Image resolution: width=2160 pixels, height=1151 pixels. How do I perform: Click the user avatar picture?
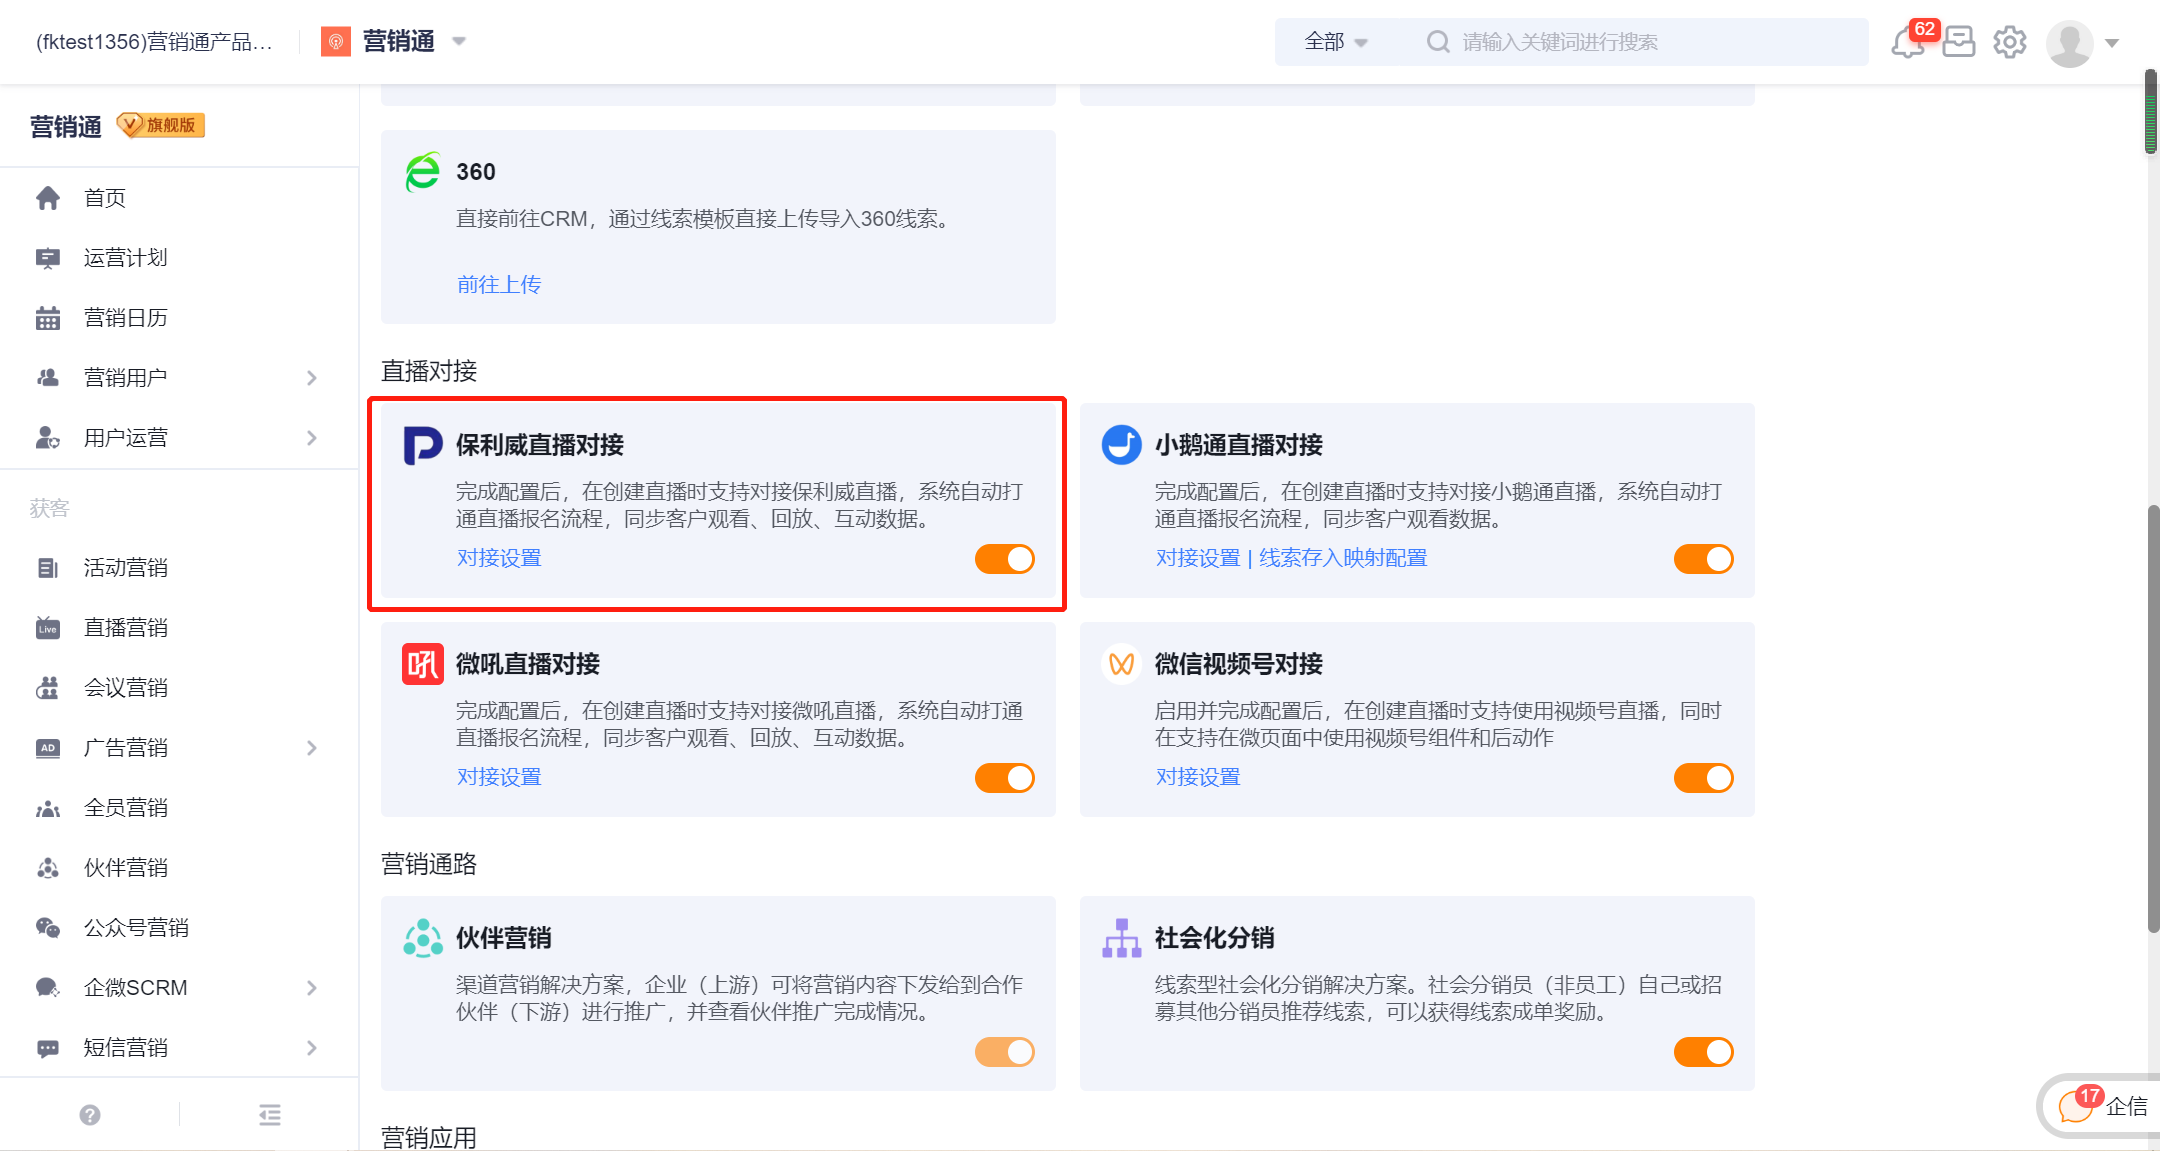2070,43
